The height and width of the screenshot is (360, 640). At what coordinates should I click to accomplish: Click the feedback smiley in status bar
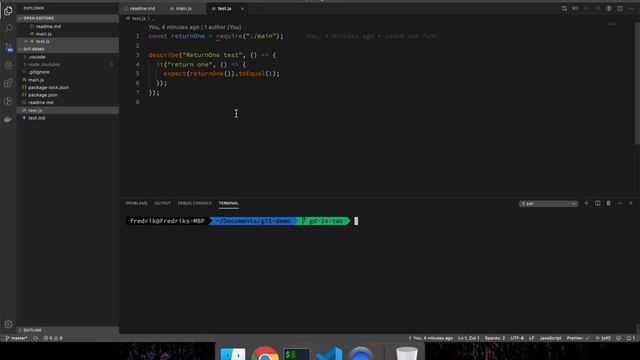tap(618, 338)
